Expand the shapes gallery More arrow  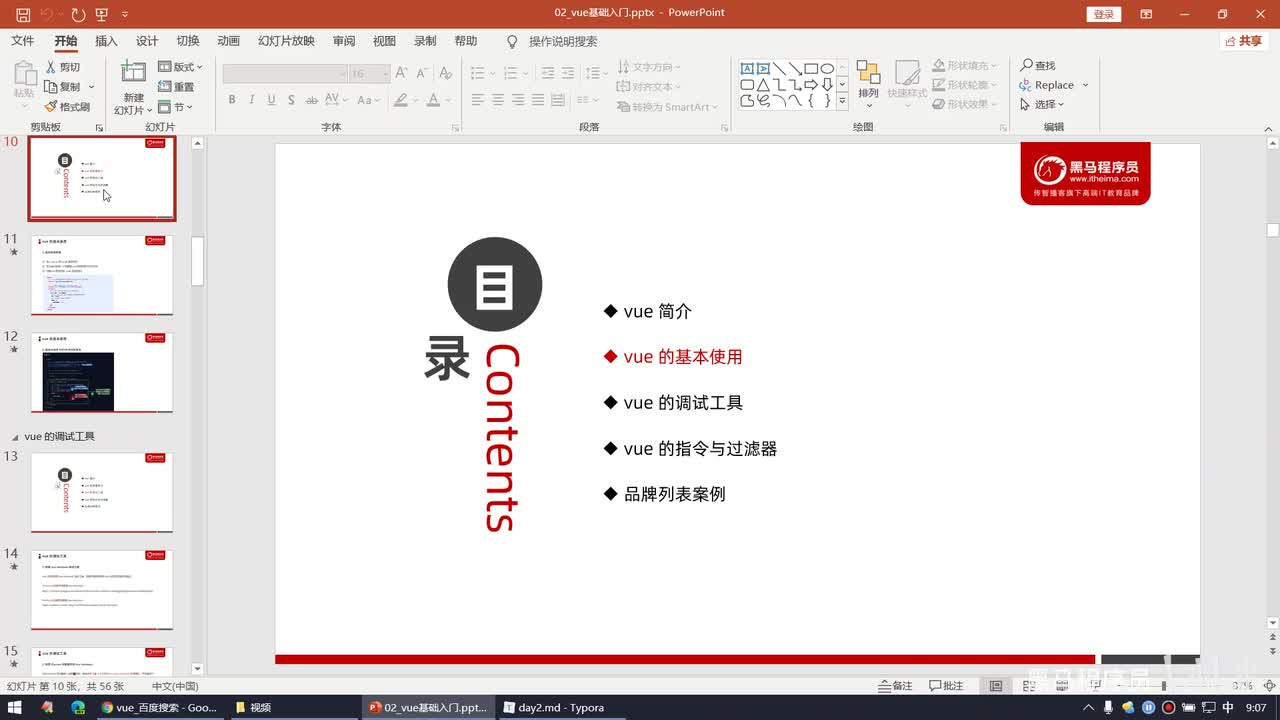tap(842, 101)
